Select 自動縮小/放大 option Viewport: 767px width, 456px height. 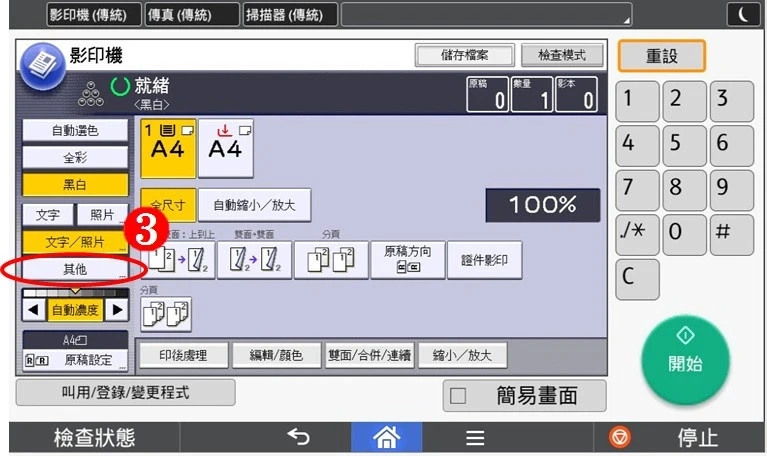pos(254,205)
